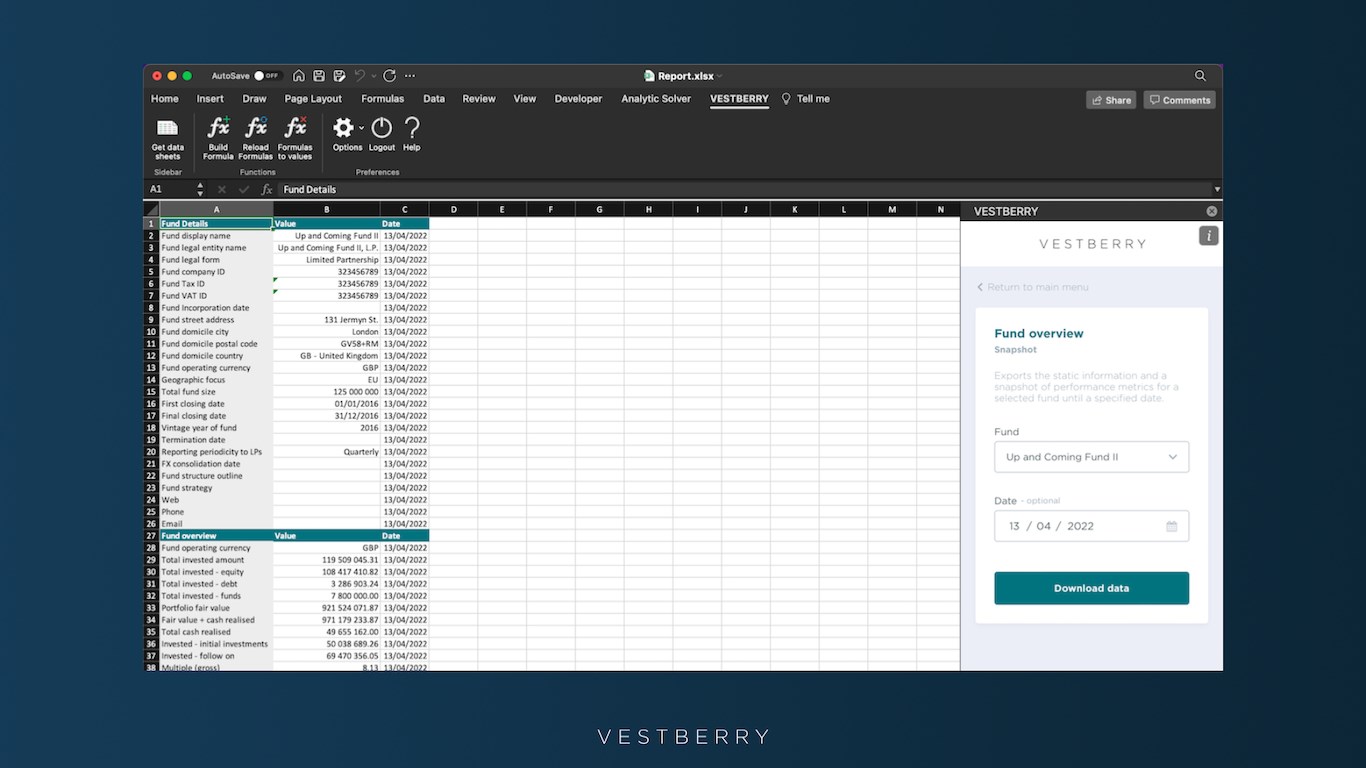
Task: Click the fx insert function icon
Action: (267, 189)
